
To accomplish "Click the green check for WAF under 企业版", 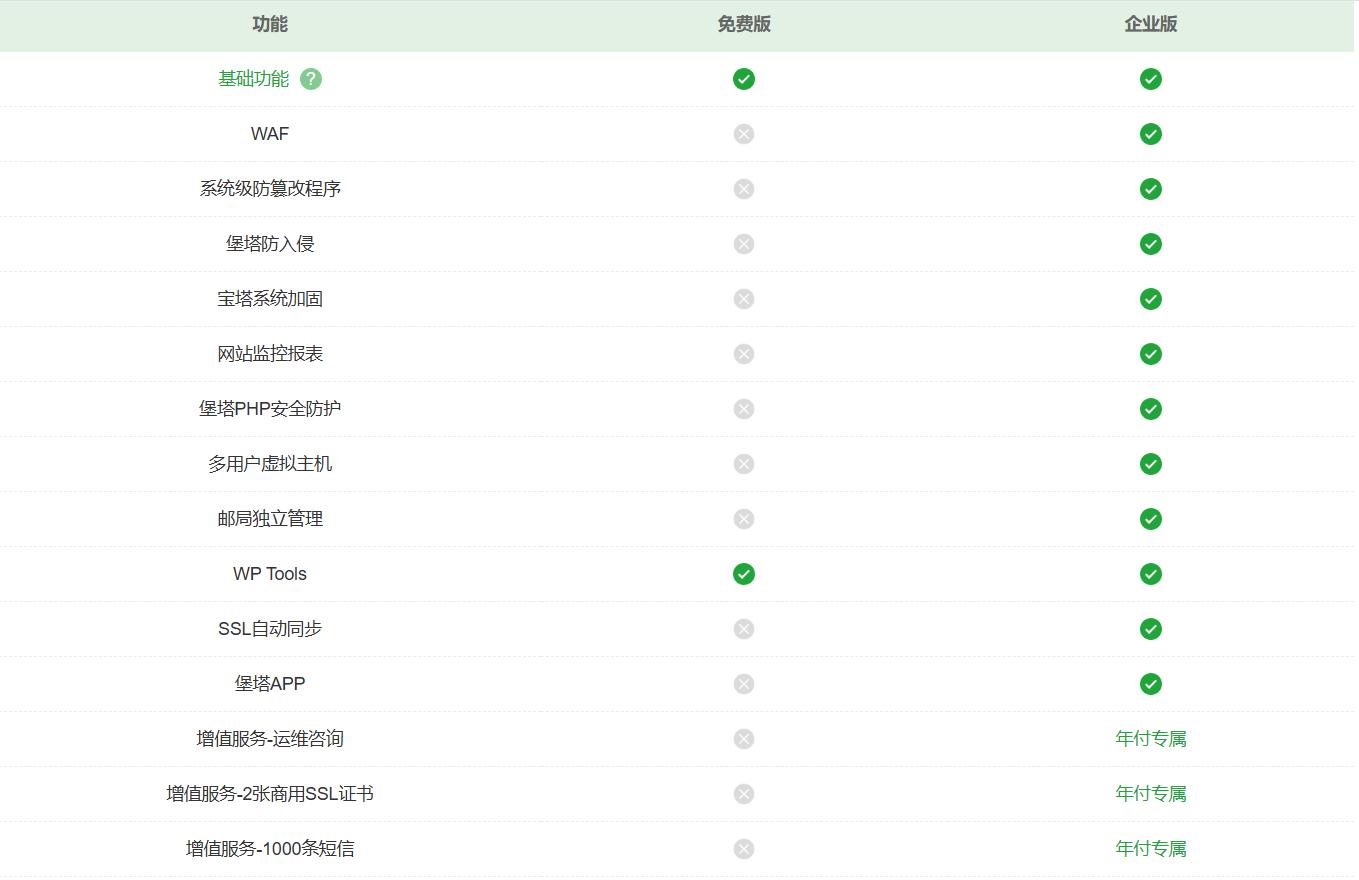I will 1150,134.
